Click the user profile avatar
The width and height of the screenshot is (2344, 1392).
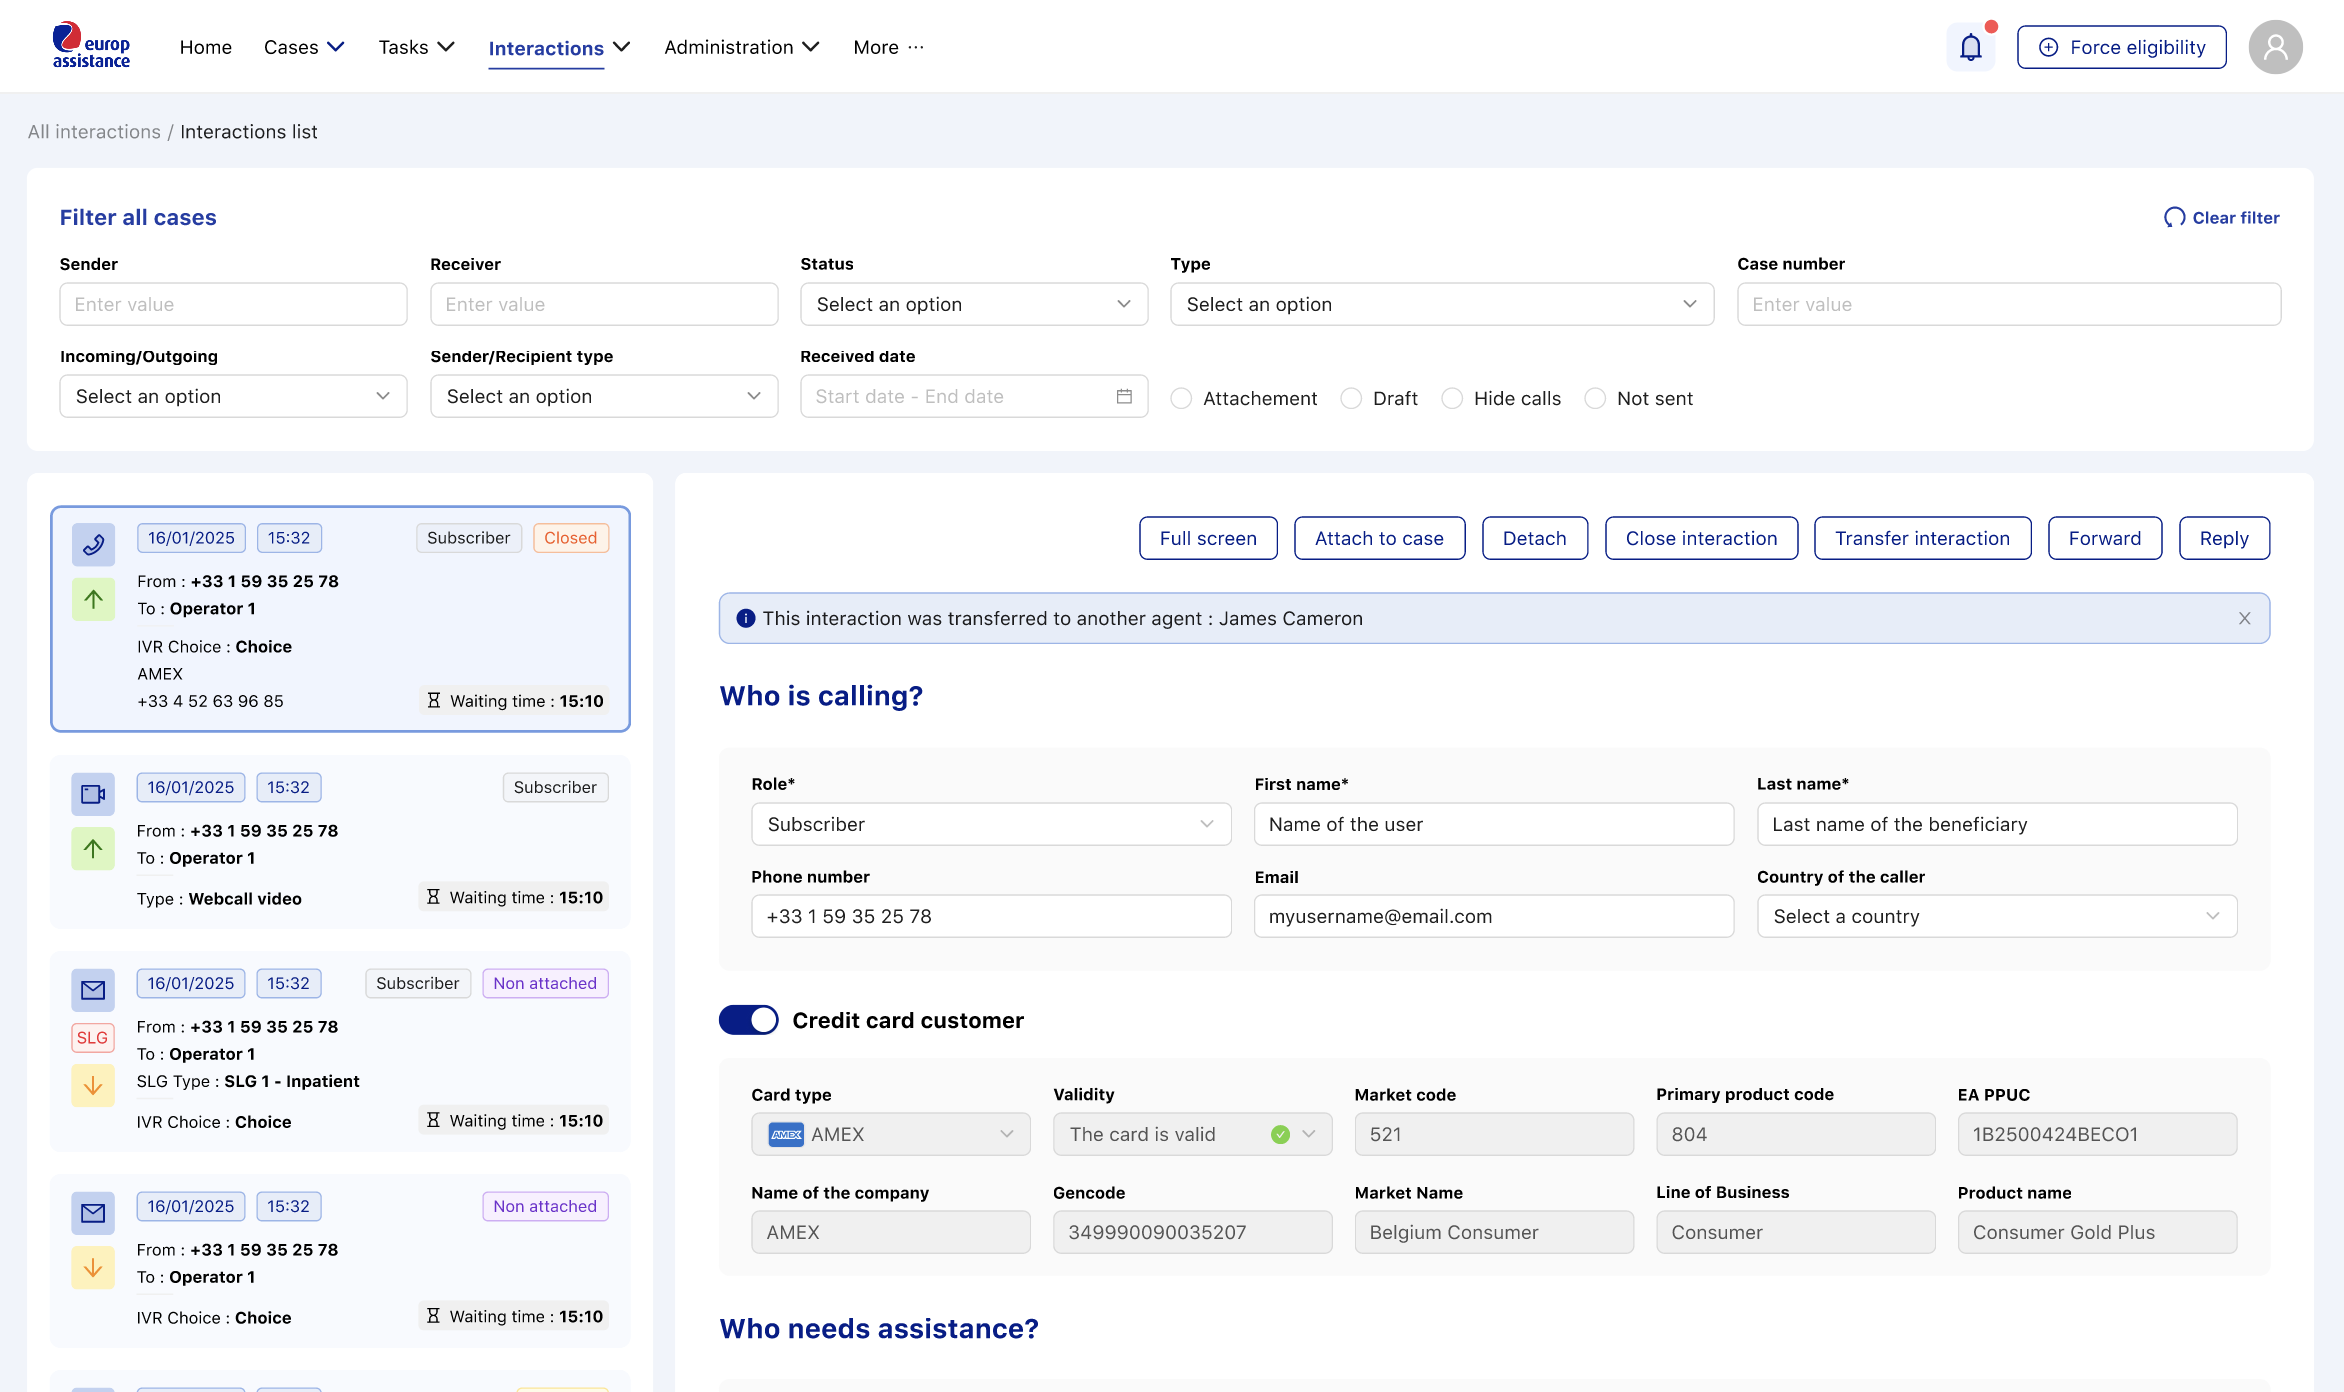[x=2275, y=47]
